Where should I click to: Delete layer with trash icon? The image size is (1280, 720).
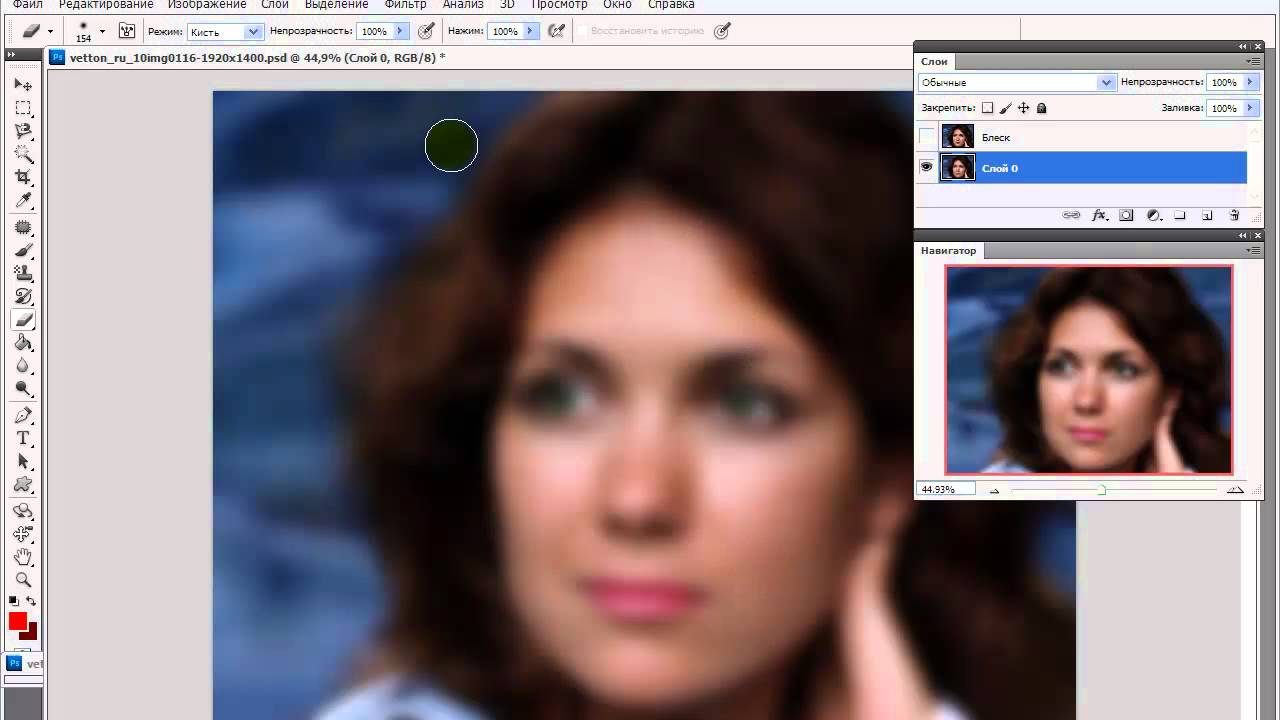click(x=1234, y=215)
